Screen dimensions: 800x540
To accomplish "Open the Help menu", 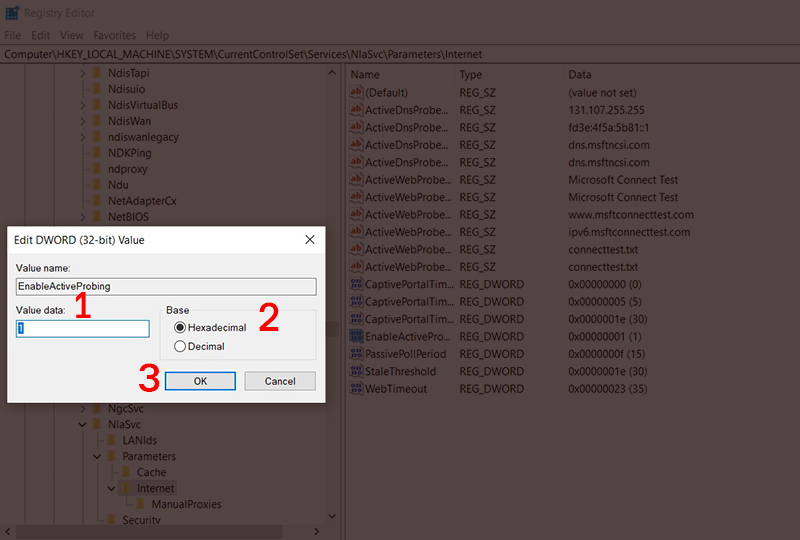I will pyautogui.click(x=157, y=35).
